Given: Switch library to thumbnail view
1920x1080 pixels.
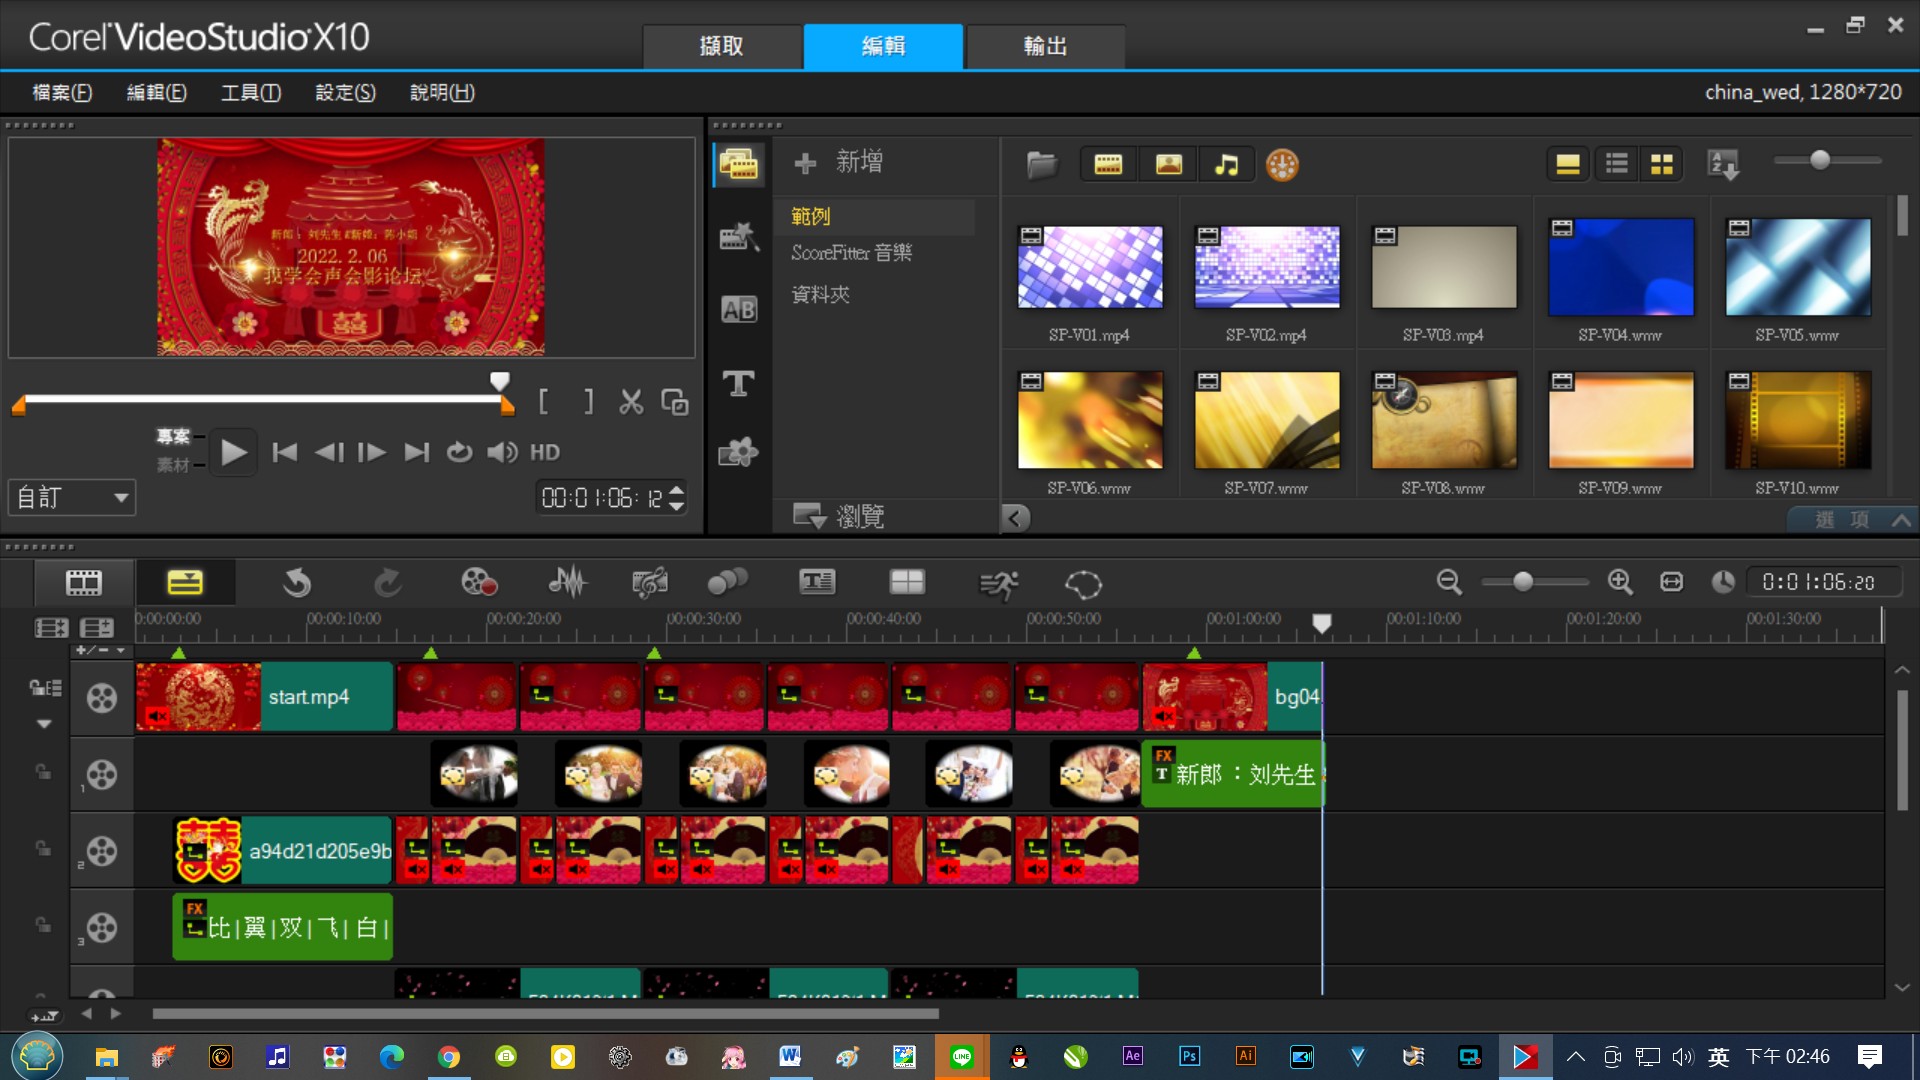Looking at the screenshot, I should tap(1662, 164).
